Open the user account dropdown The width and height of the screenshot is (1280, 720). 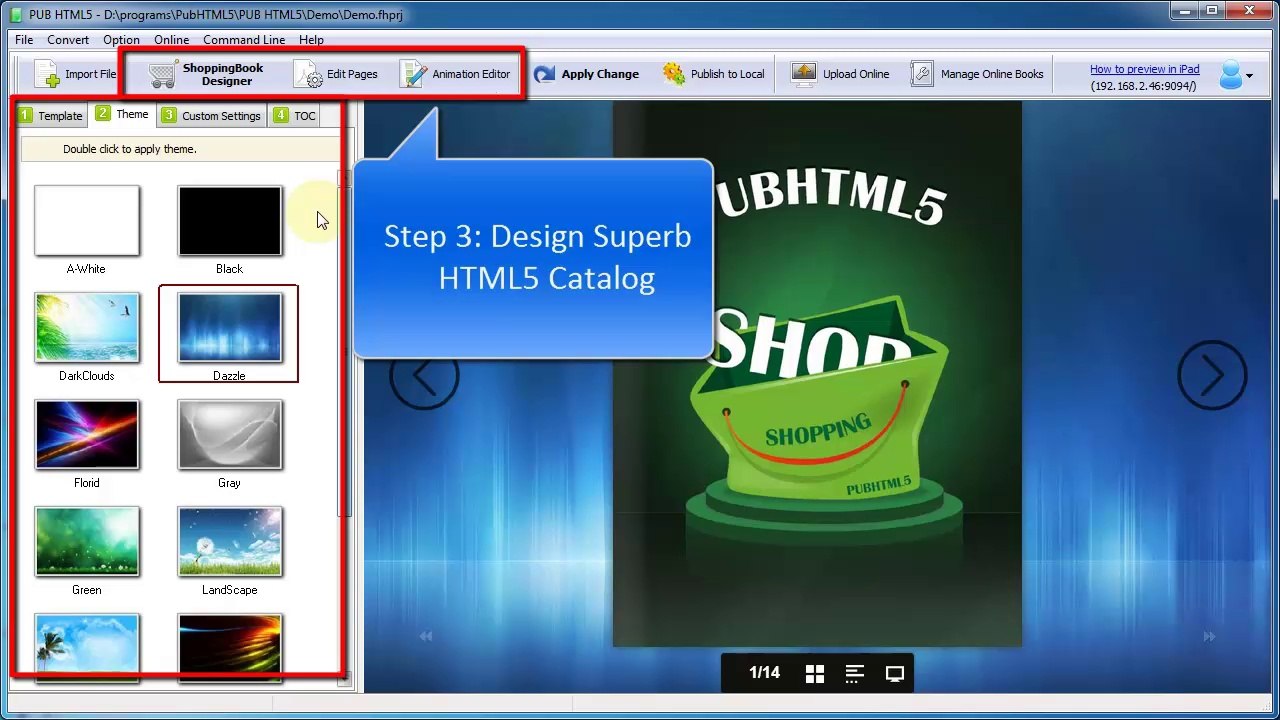[1236, 74]
